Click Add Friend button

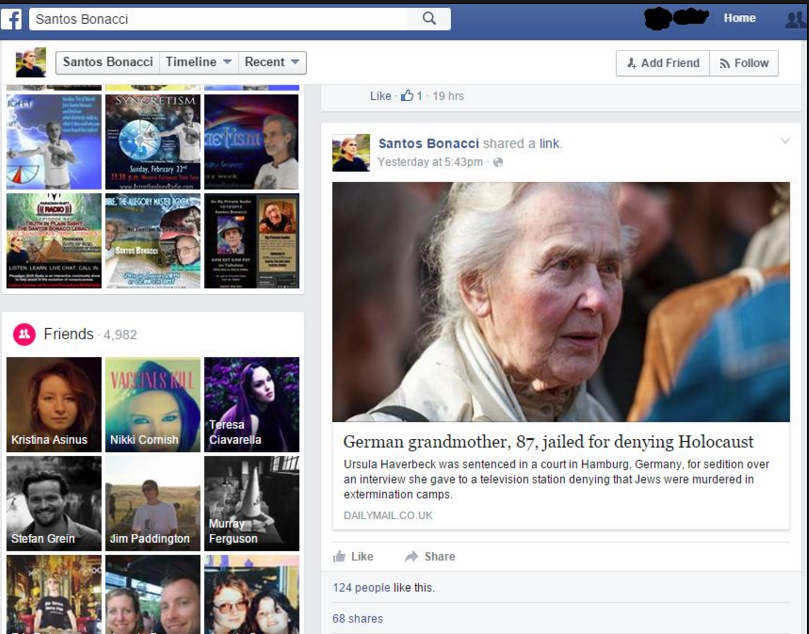coord(663,63)
